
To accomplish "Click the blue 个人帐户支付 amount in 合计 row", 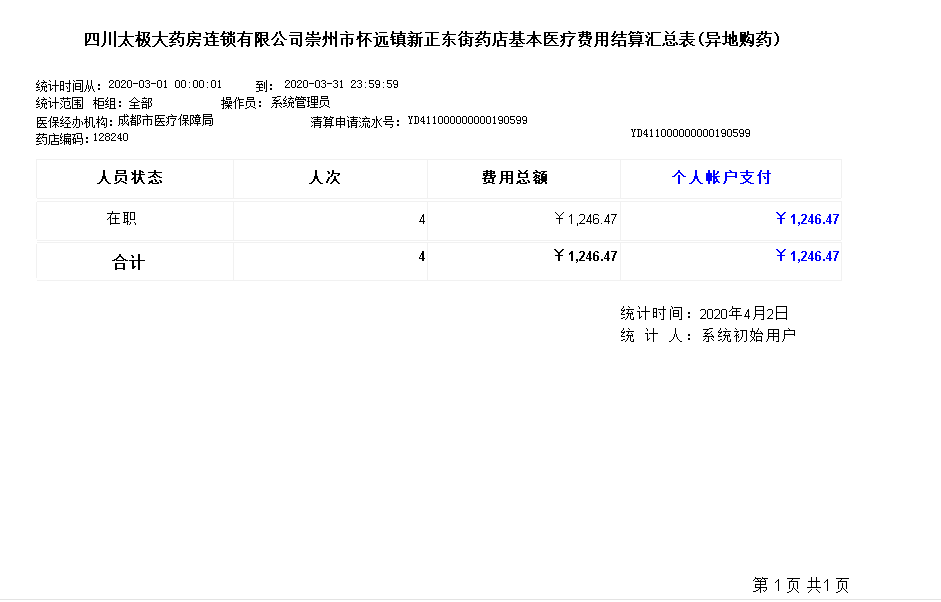I will [x=807, y=256].
